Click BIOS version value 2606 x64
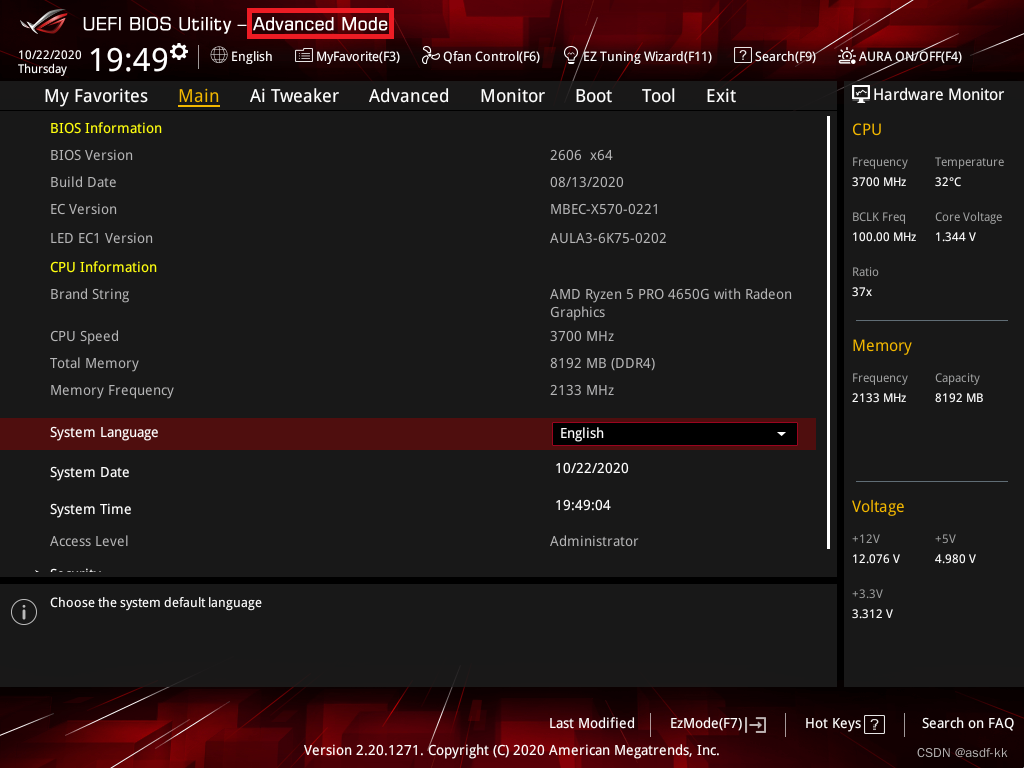Screen dimensions: 1024x768 click(581, 155)
